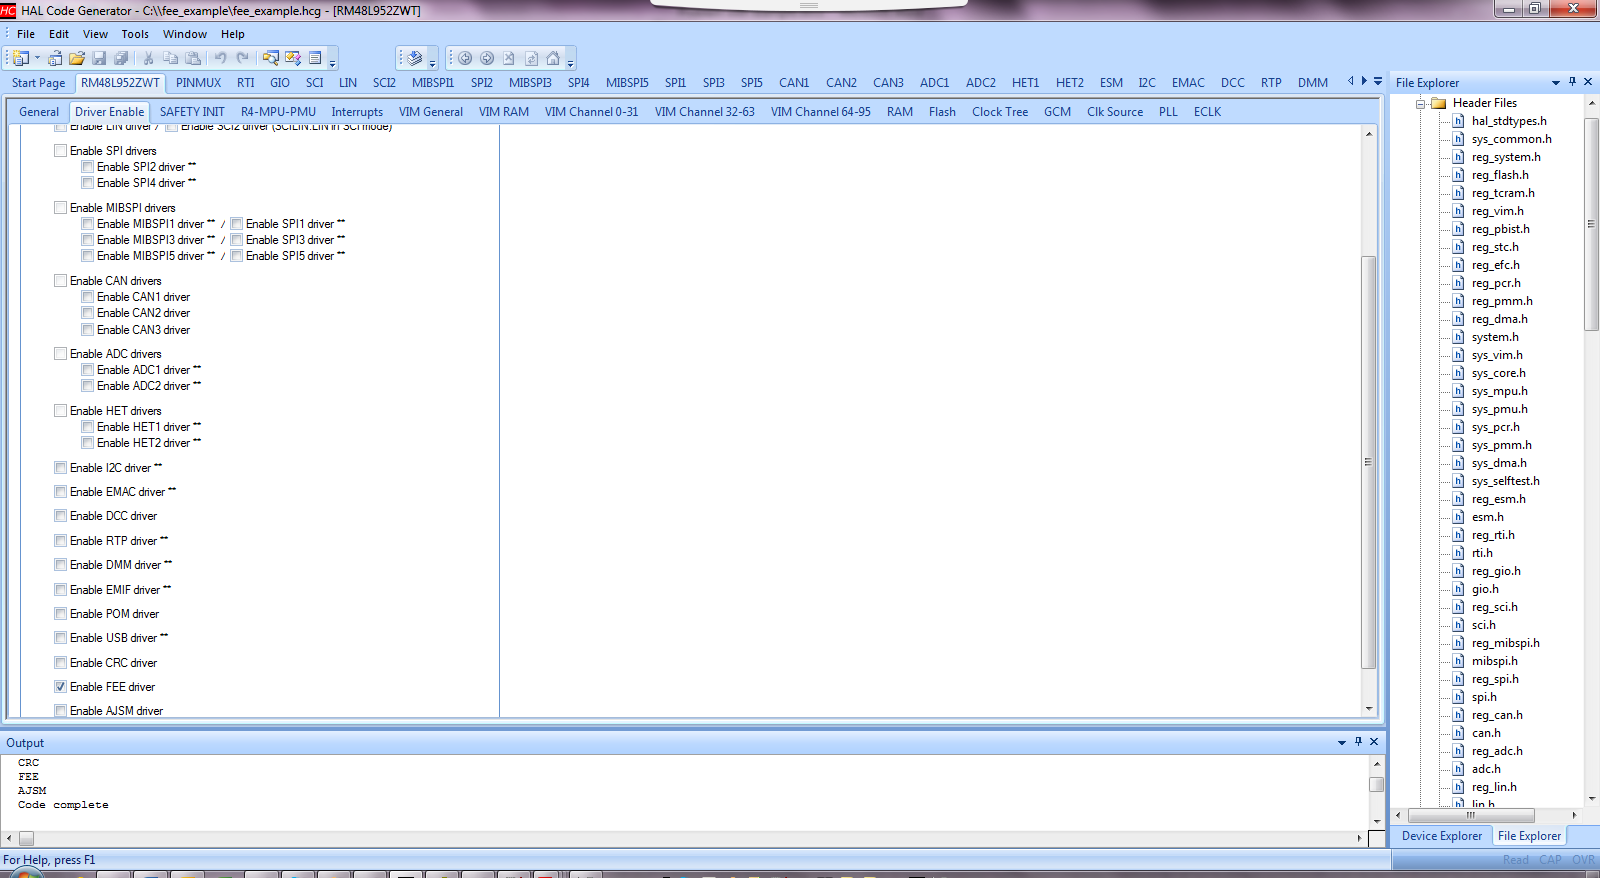Click the Output panel horizontal scrollbar thumb

(x=26, y=838)
